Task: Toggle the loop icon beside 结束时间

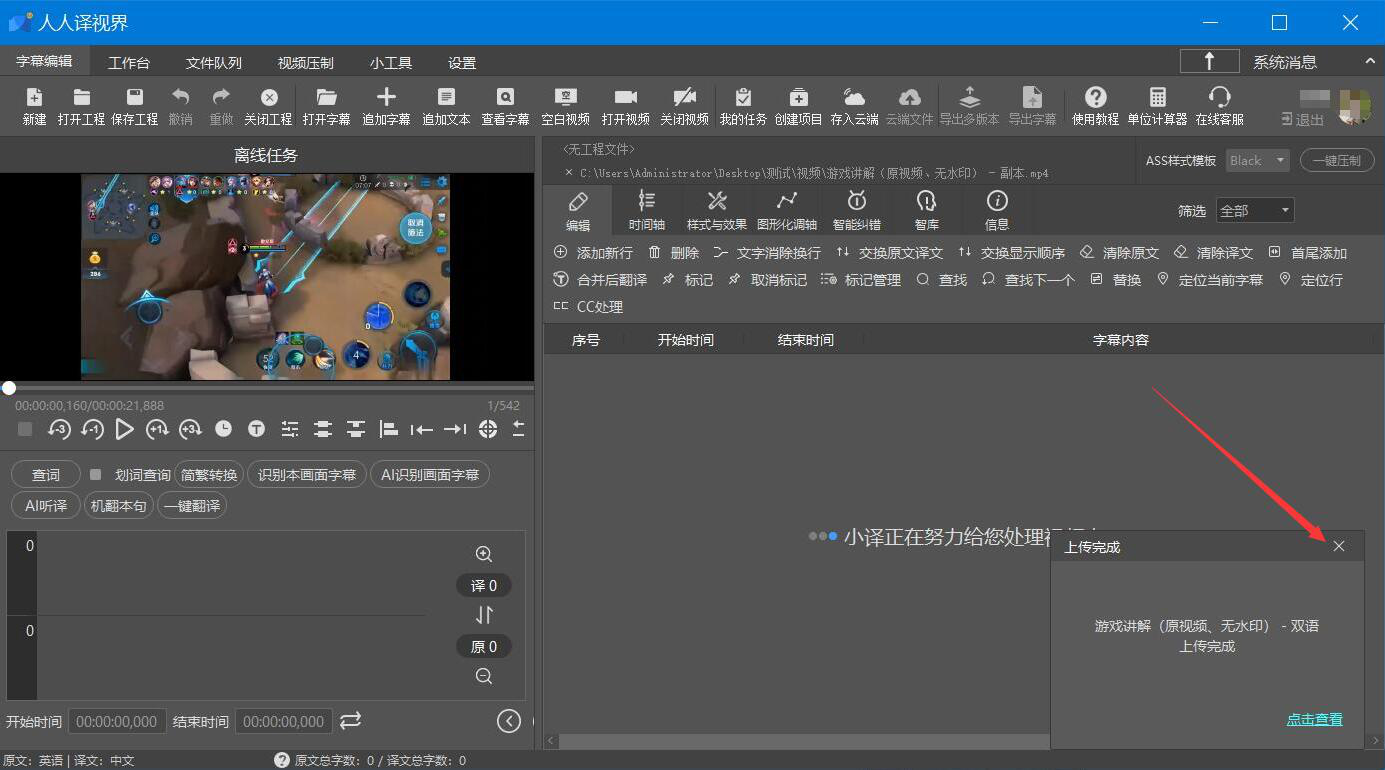Action: [x=350, y=721]
